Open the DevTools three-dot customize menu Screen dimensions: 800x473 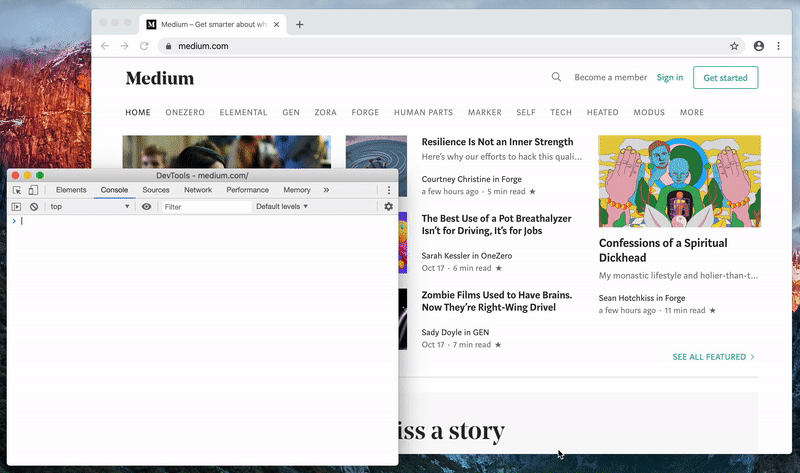pyautogui.click(x=389, y=190)
